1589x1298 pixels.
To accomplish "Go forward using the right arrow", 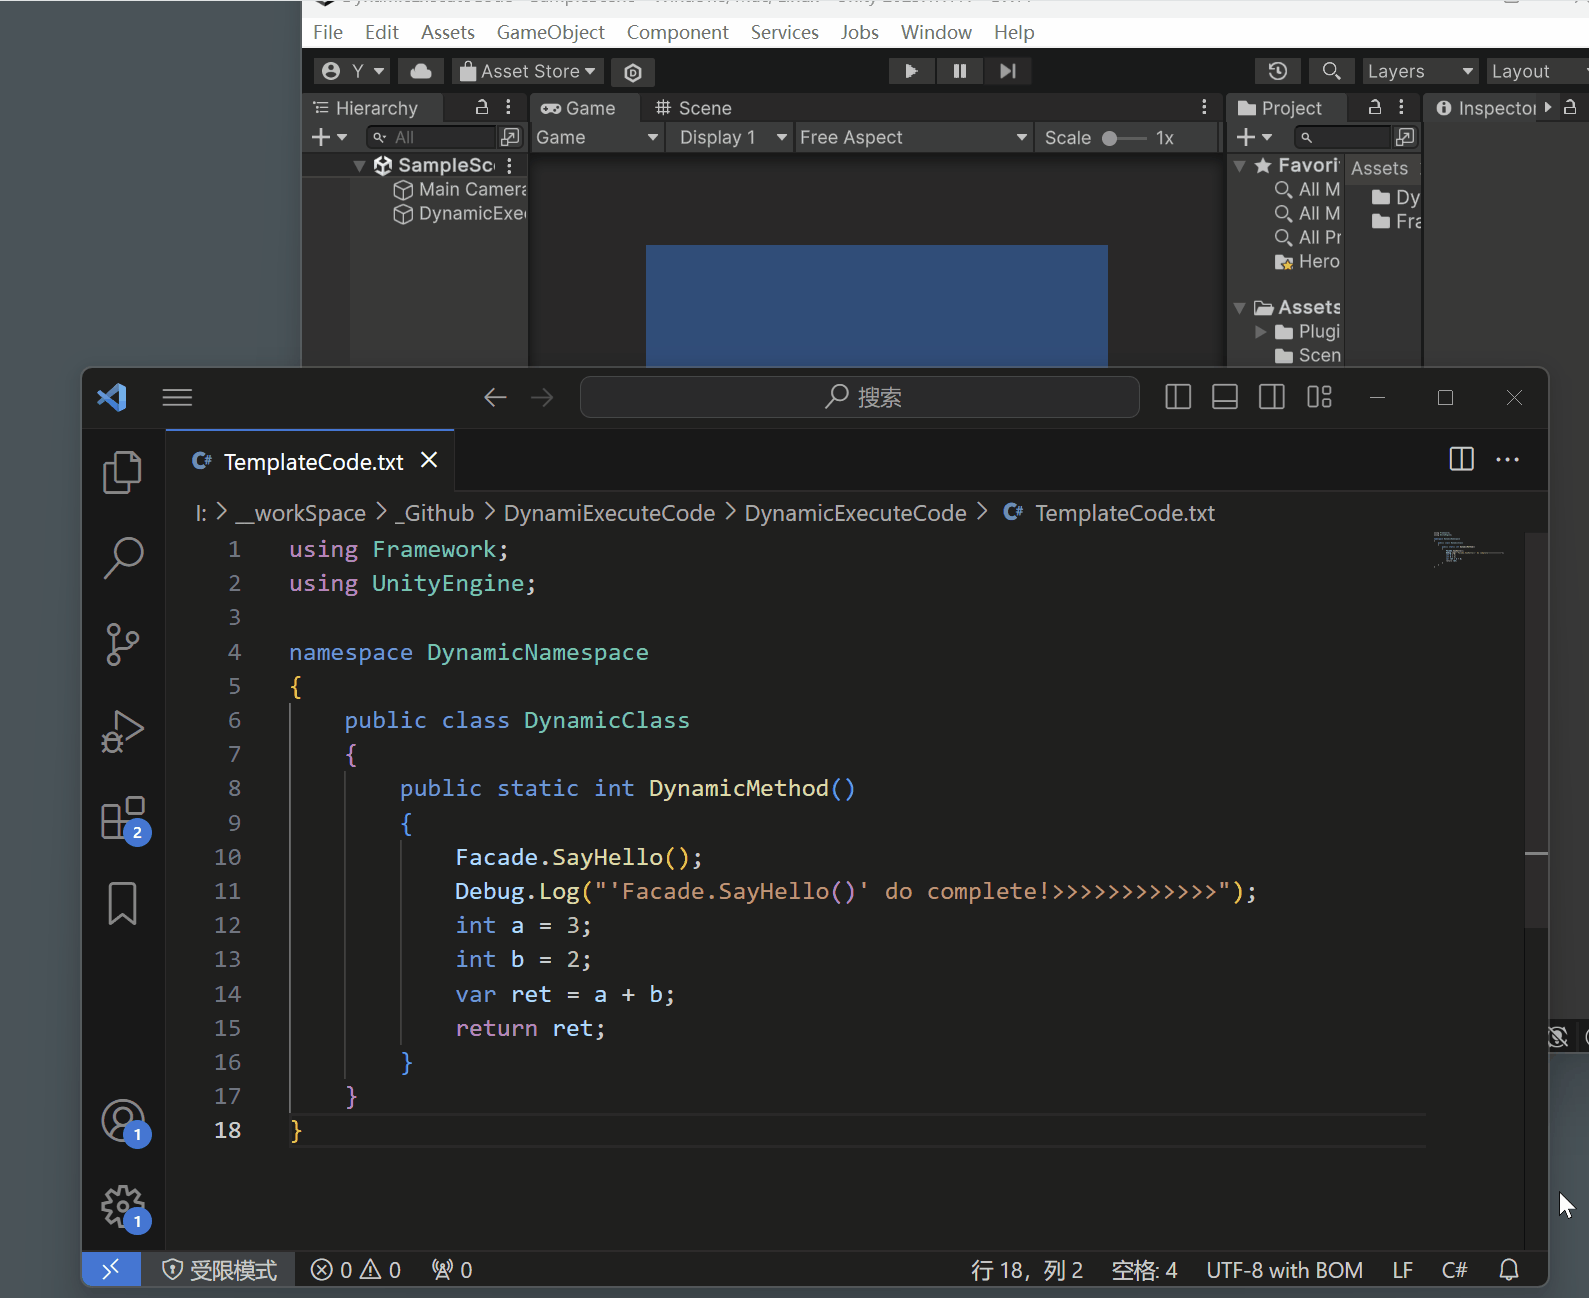I will coord(542,398).
